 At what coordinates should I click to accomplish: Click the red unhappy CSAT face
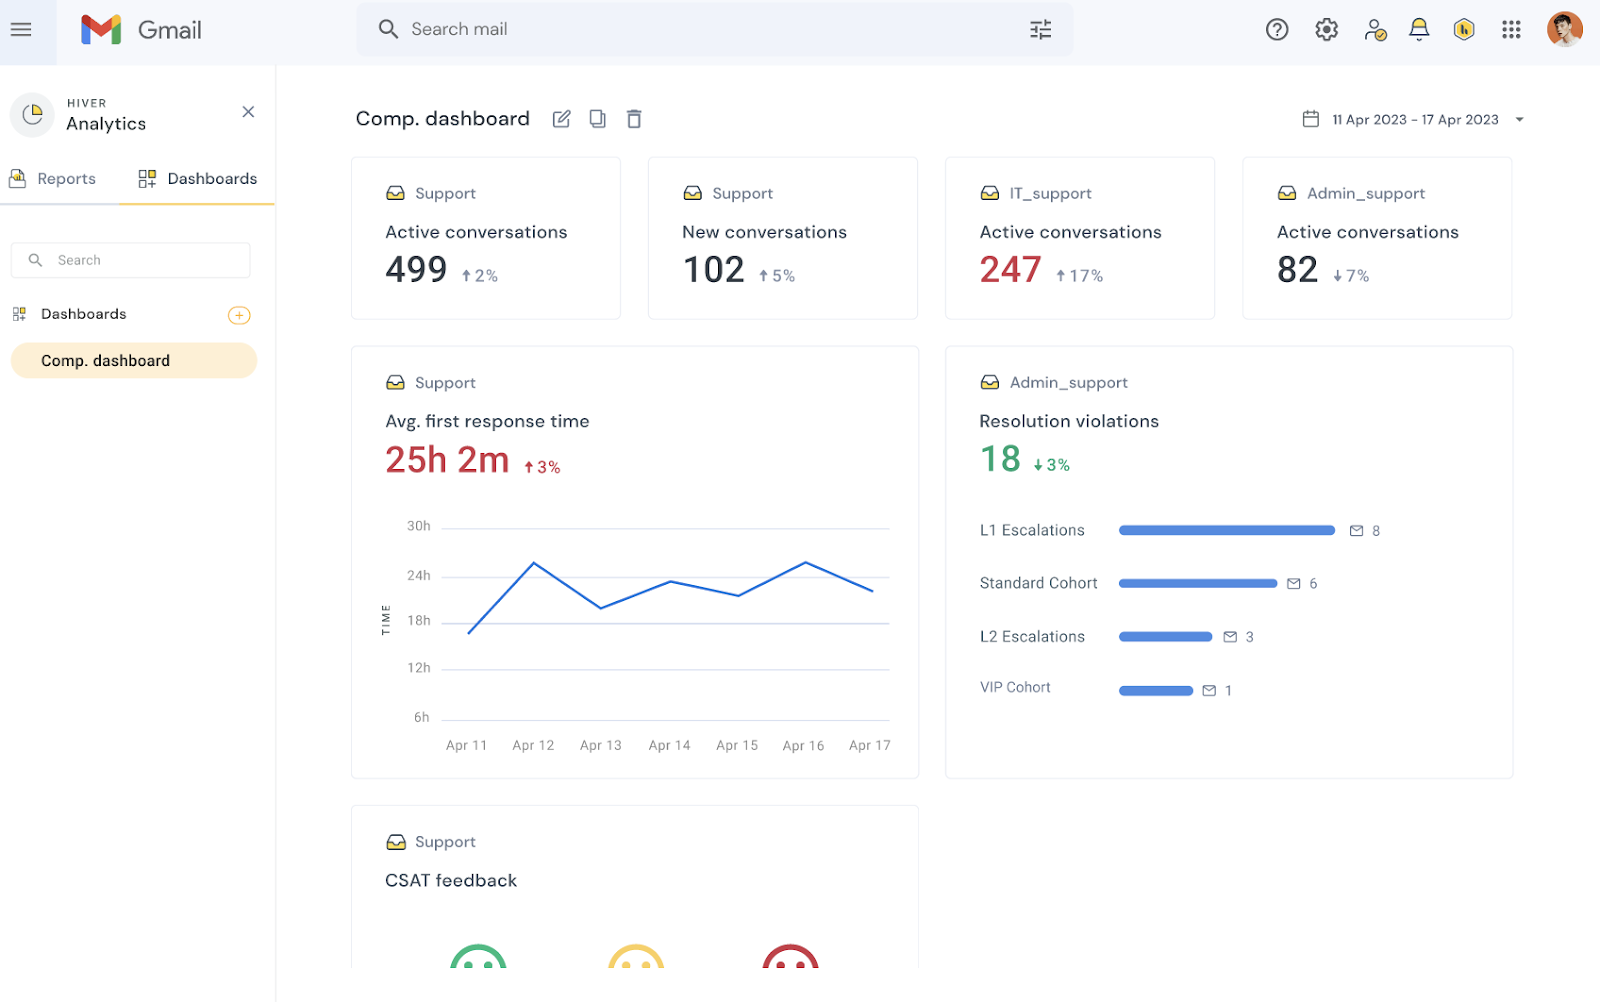tap(791, 957)
